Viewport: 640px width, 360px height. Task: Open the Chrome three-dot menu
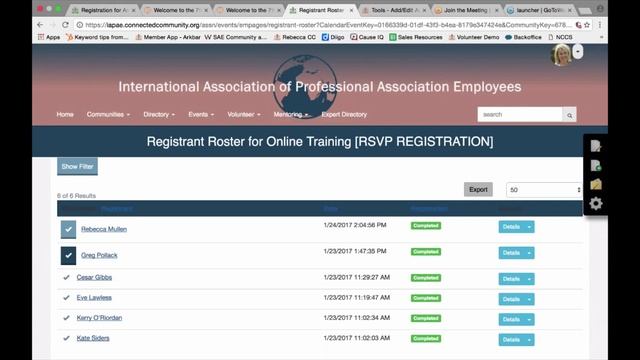(600, 25)
